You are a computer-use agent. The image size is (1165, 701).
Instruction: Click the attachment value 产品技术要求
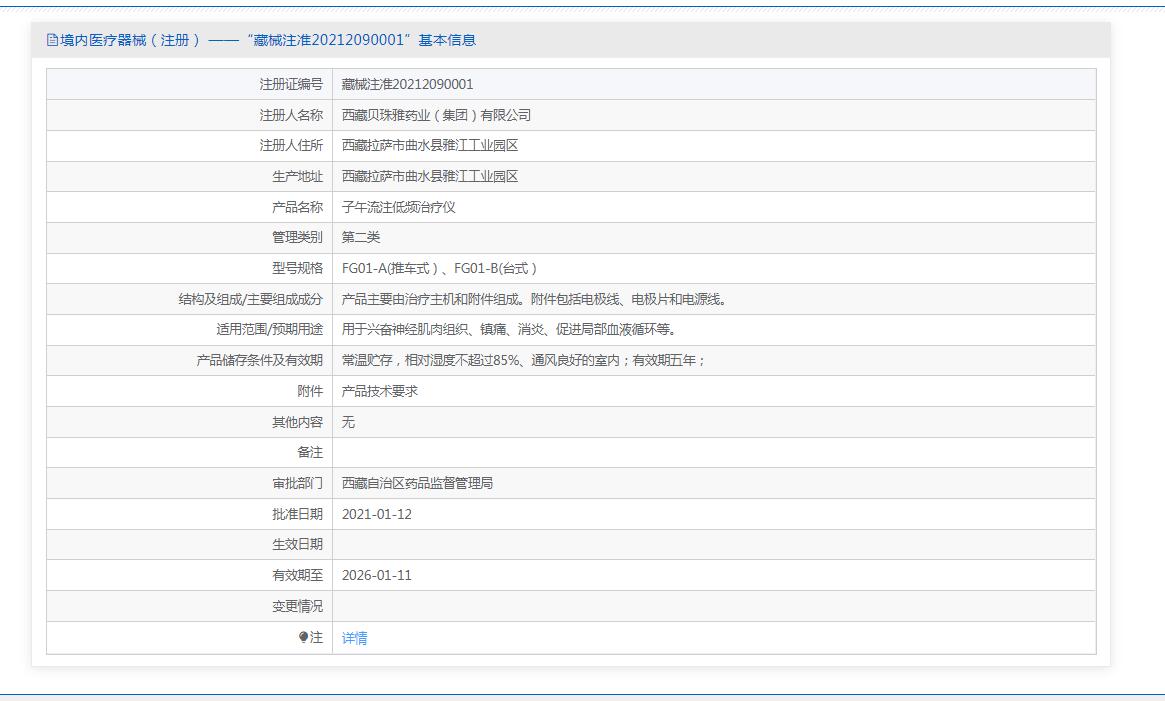(x=379, y=391)
